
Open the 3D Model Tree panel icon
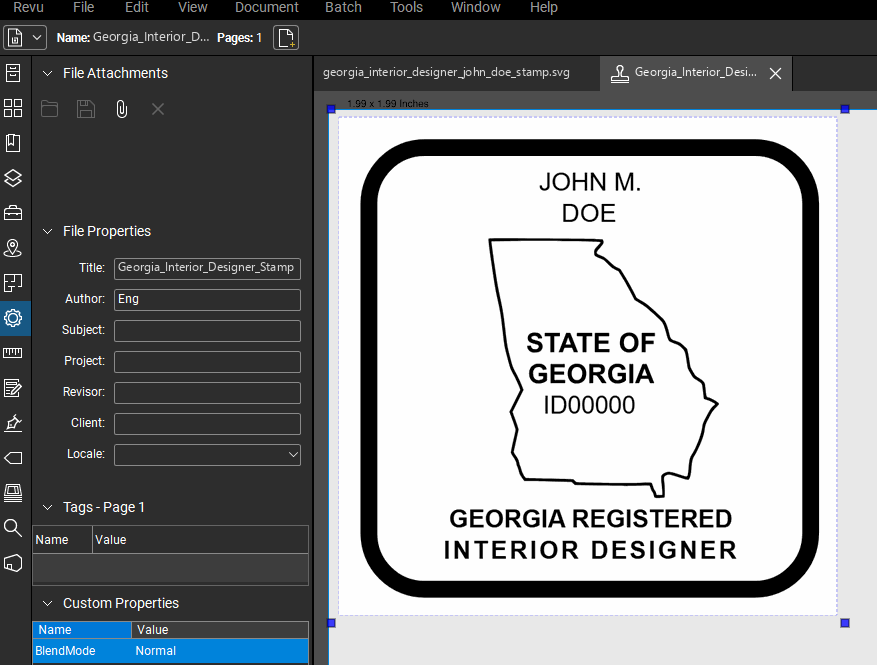click(x=13, y=563)
